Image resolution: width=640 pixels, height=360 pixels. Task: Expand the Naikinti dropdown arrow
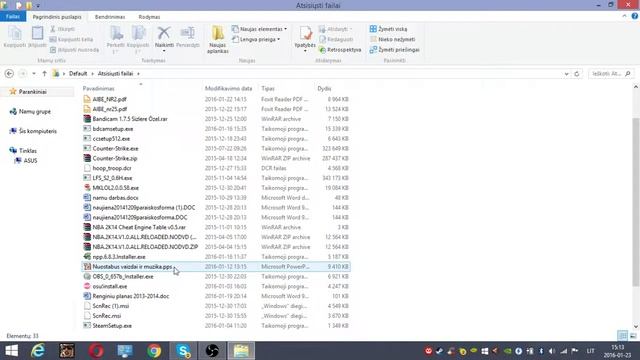pyautogui.click(x=164, y=51)
